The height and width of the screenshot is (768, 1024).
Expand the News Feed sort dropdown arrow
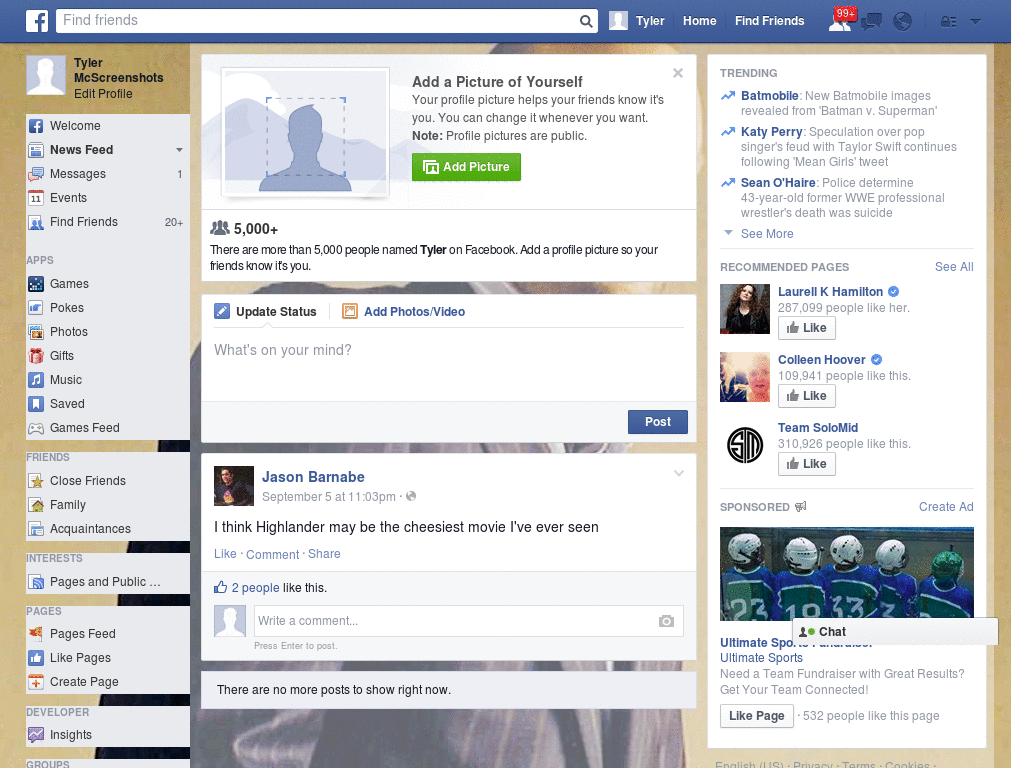179,150
